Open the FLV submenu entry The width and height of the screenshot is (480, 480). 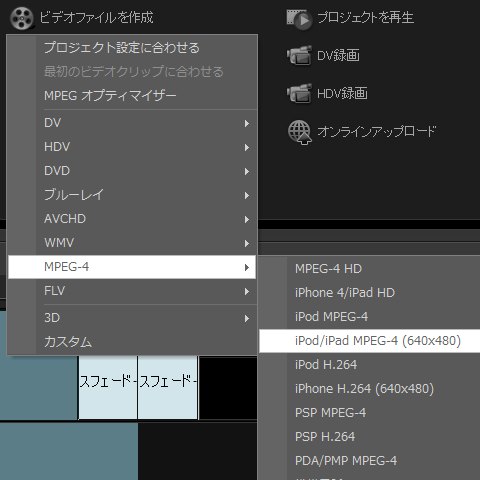point(132,291)
